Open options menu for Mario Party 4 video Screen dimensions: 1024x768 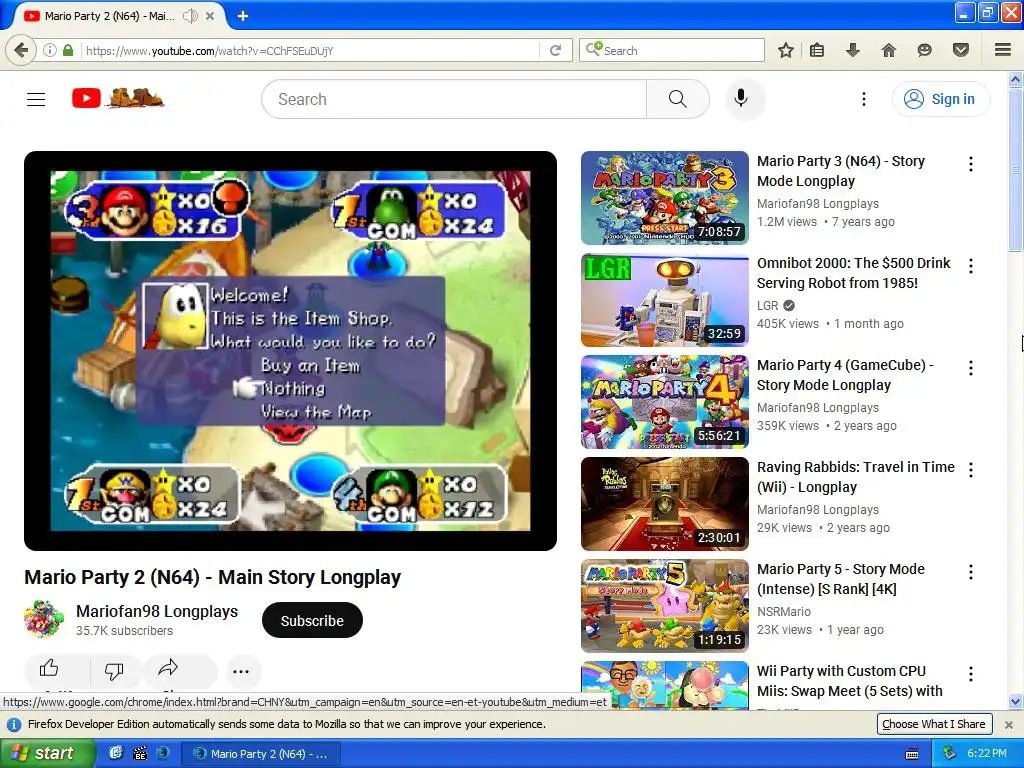pyautogui.click(x=971, y=368)
